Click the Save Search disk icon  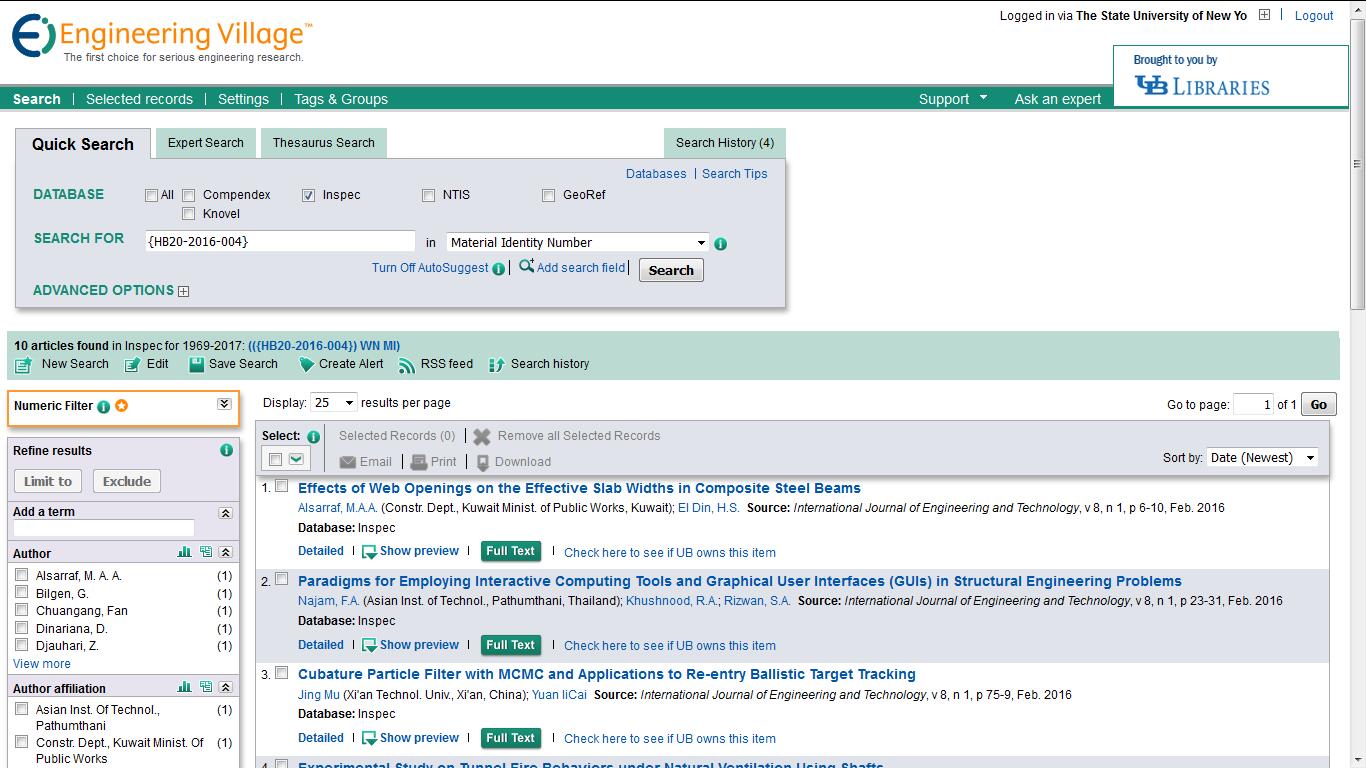(197, 365)
